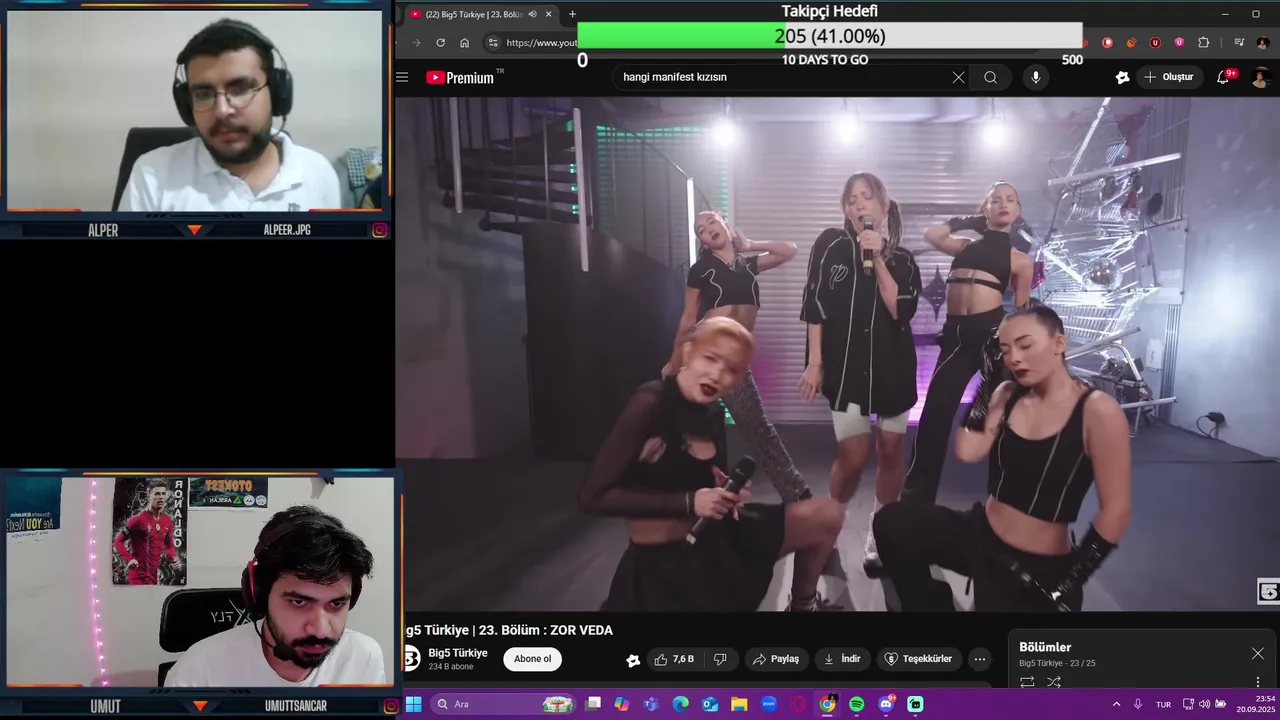Subscribe with Abone ol button
Viewport: 1280px width, 720px height.
coord(532,659)
